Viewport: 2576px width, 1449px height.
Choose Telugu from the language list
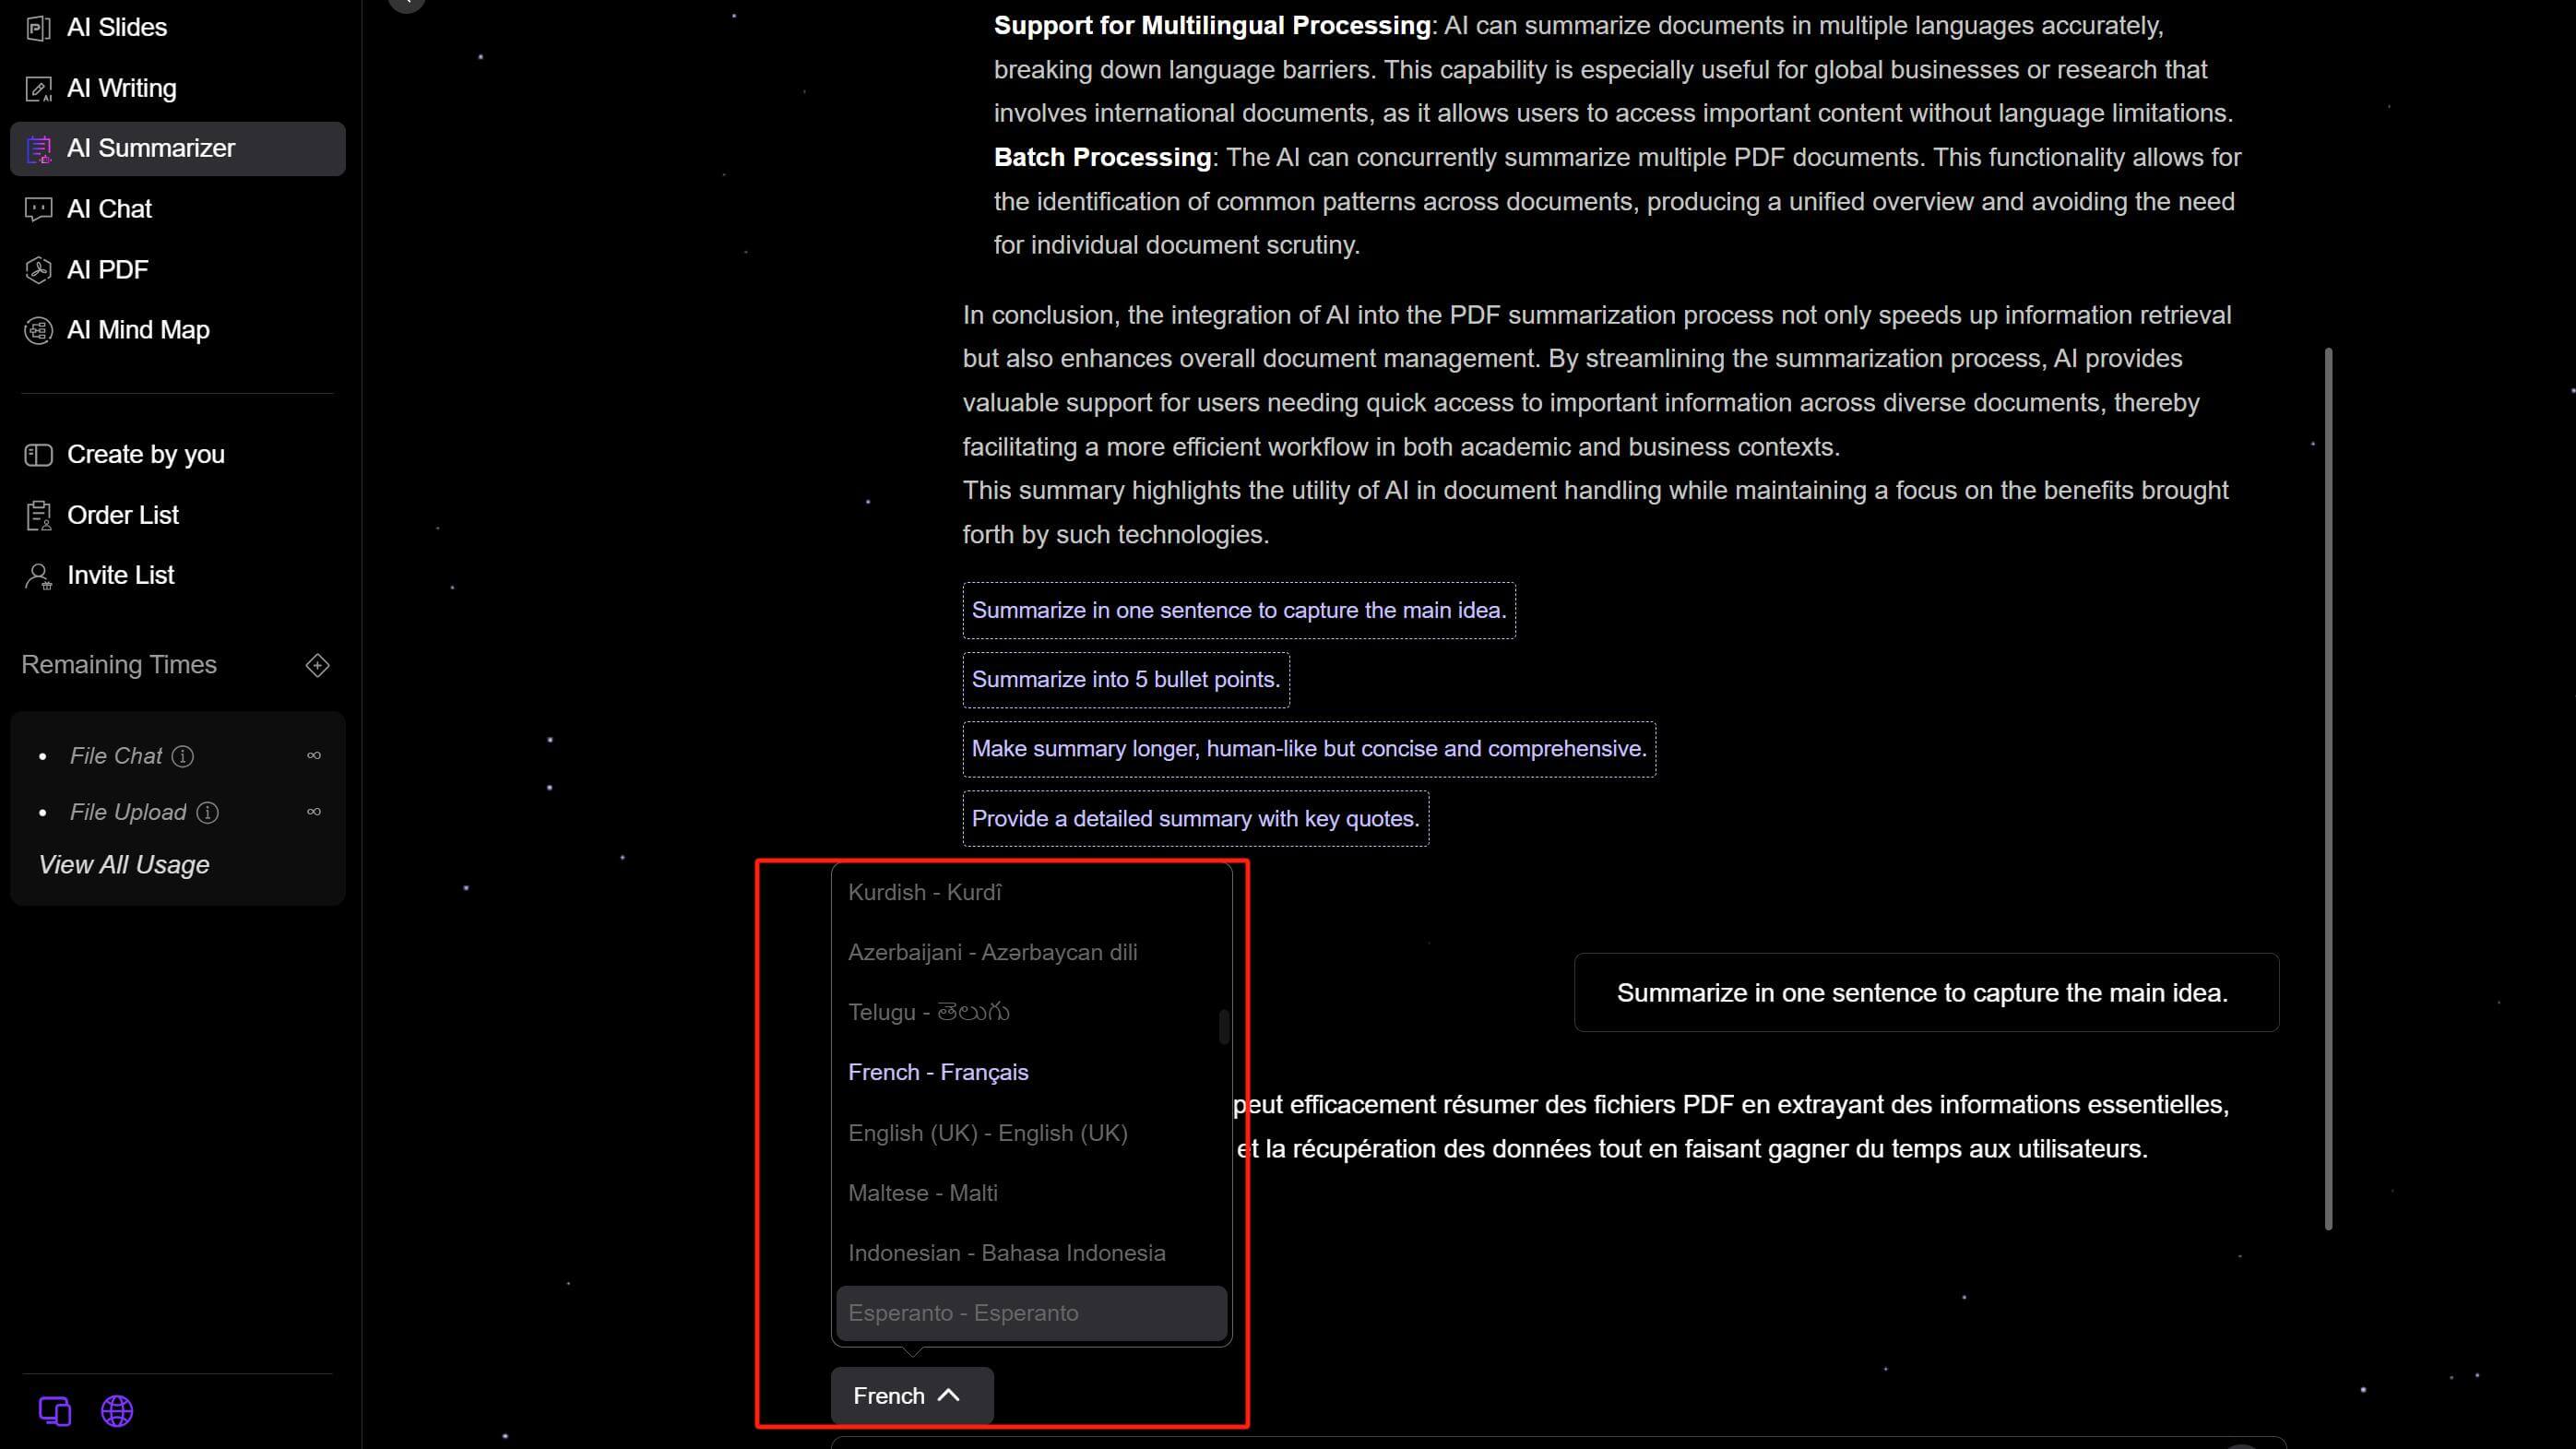click(1031, 1013)
